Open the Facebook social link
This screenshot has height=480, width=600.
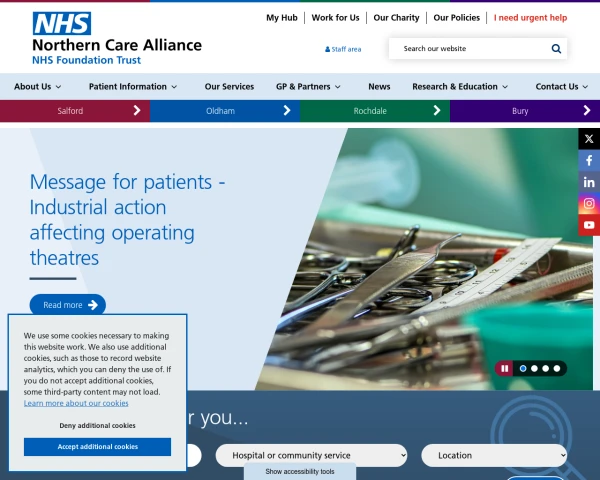coord(589,160)
